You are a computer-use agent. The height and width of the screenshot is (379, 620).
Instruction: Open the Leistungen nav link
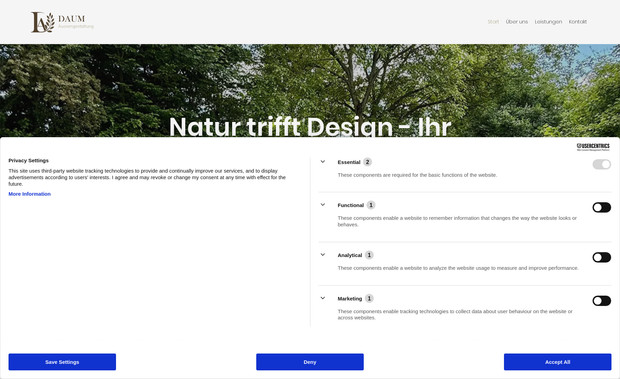coord(548,22)
